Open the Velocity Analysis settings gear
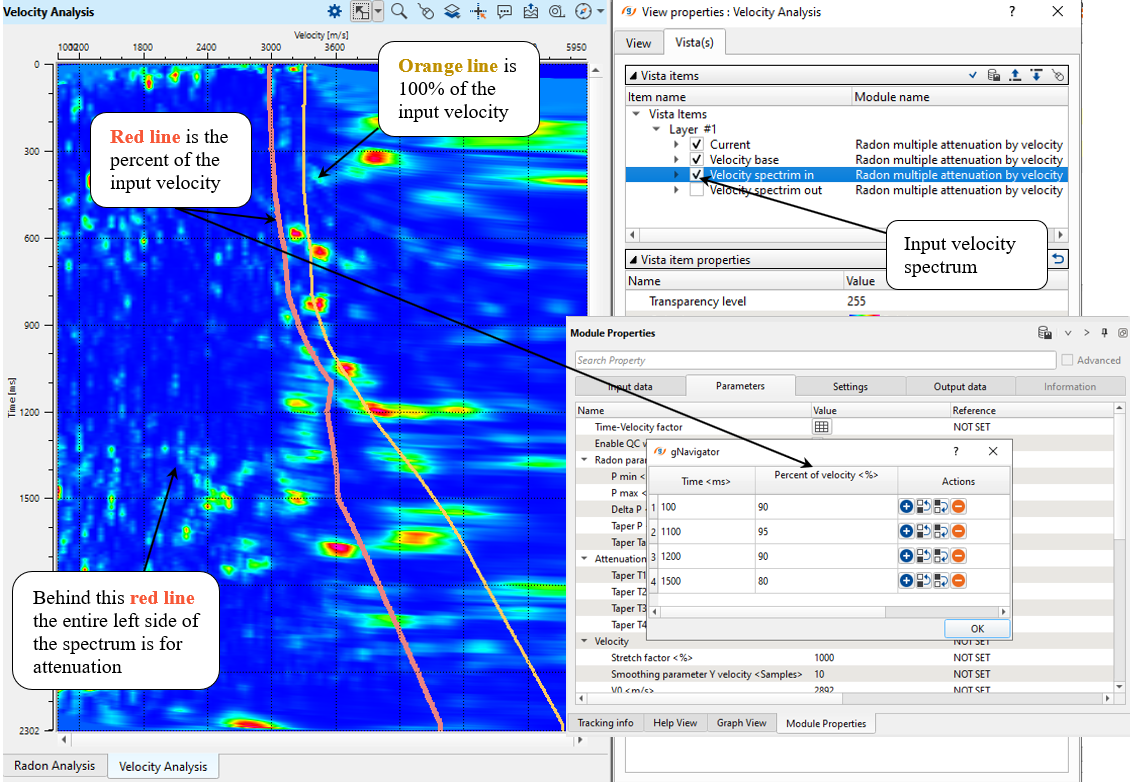The height and width of the screenshot is (782, 1133). (335, 12)
